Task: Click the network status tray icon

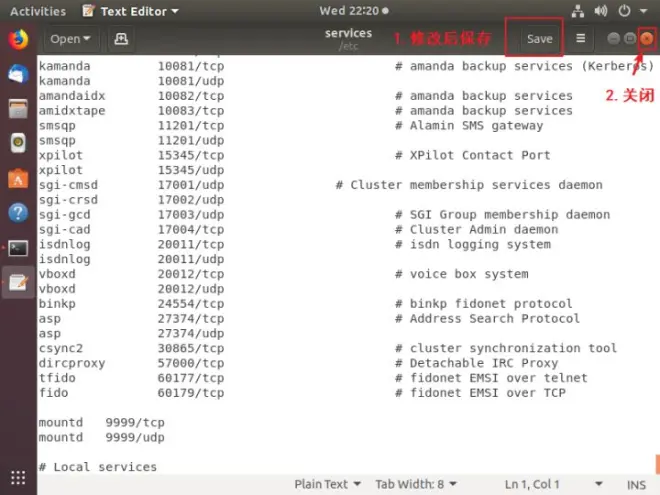Action: coord(578,11)
